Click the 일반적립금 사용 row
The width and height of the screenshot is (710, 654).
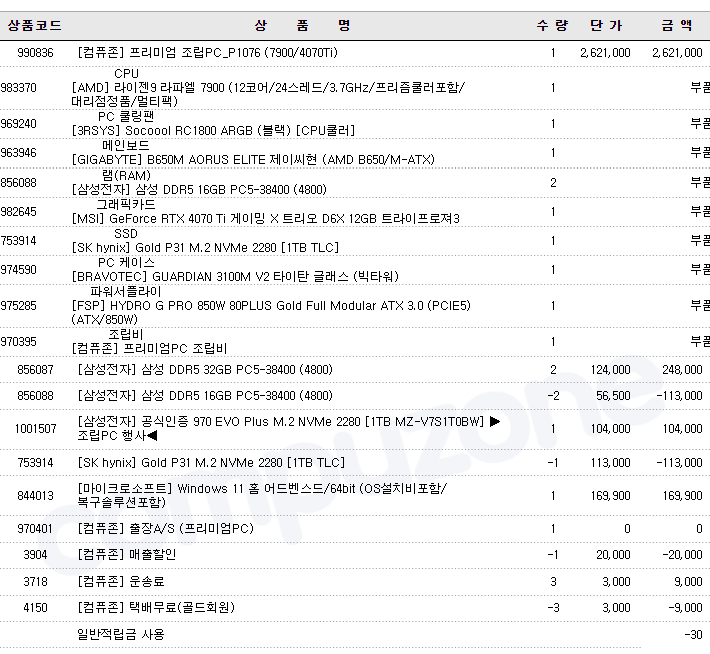(x=121, y=634)
